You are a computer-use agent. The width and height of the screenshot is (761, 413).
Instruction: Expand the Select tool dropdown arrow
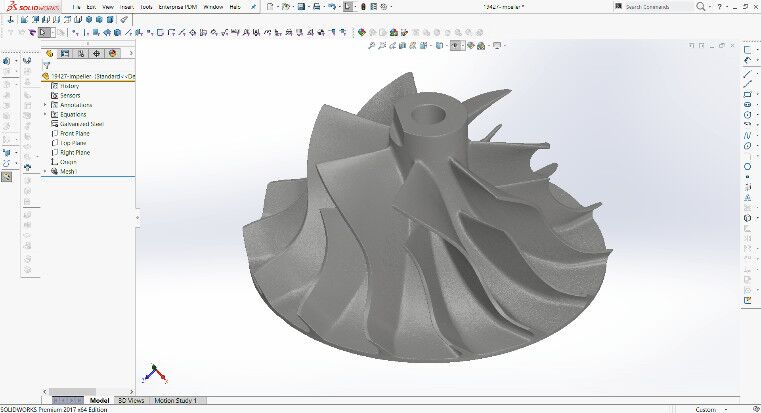[52, 33]
